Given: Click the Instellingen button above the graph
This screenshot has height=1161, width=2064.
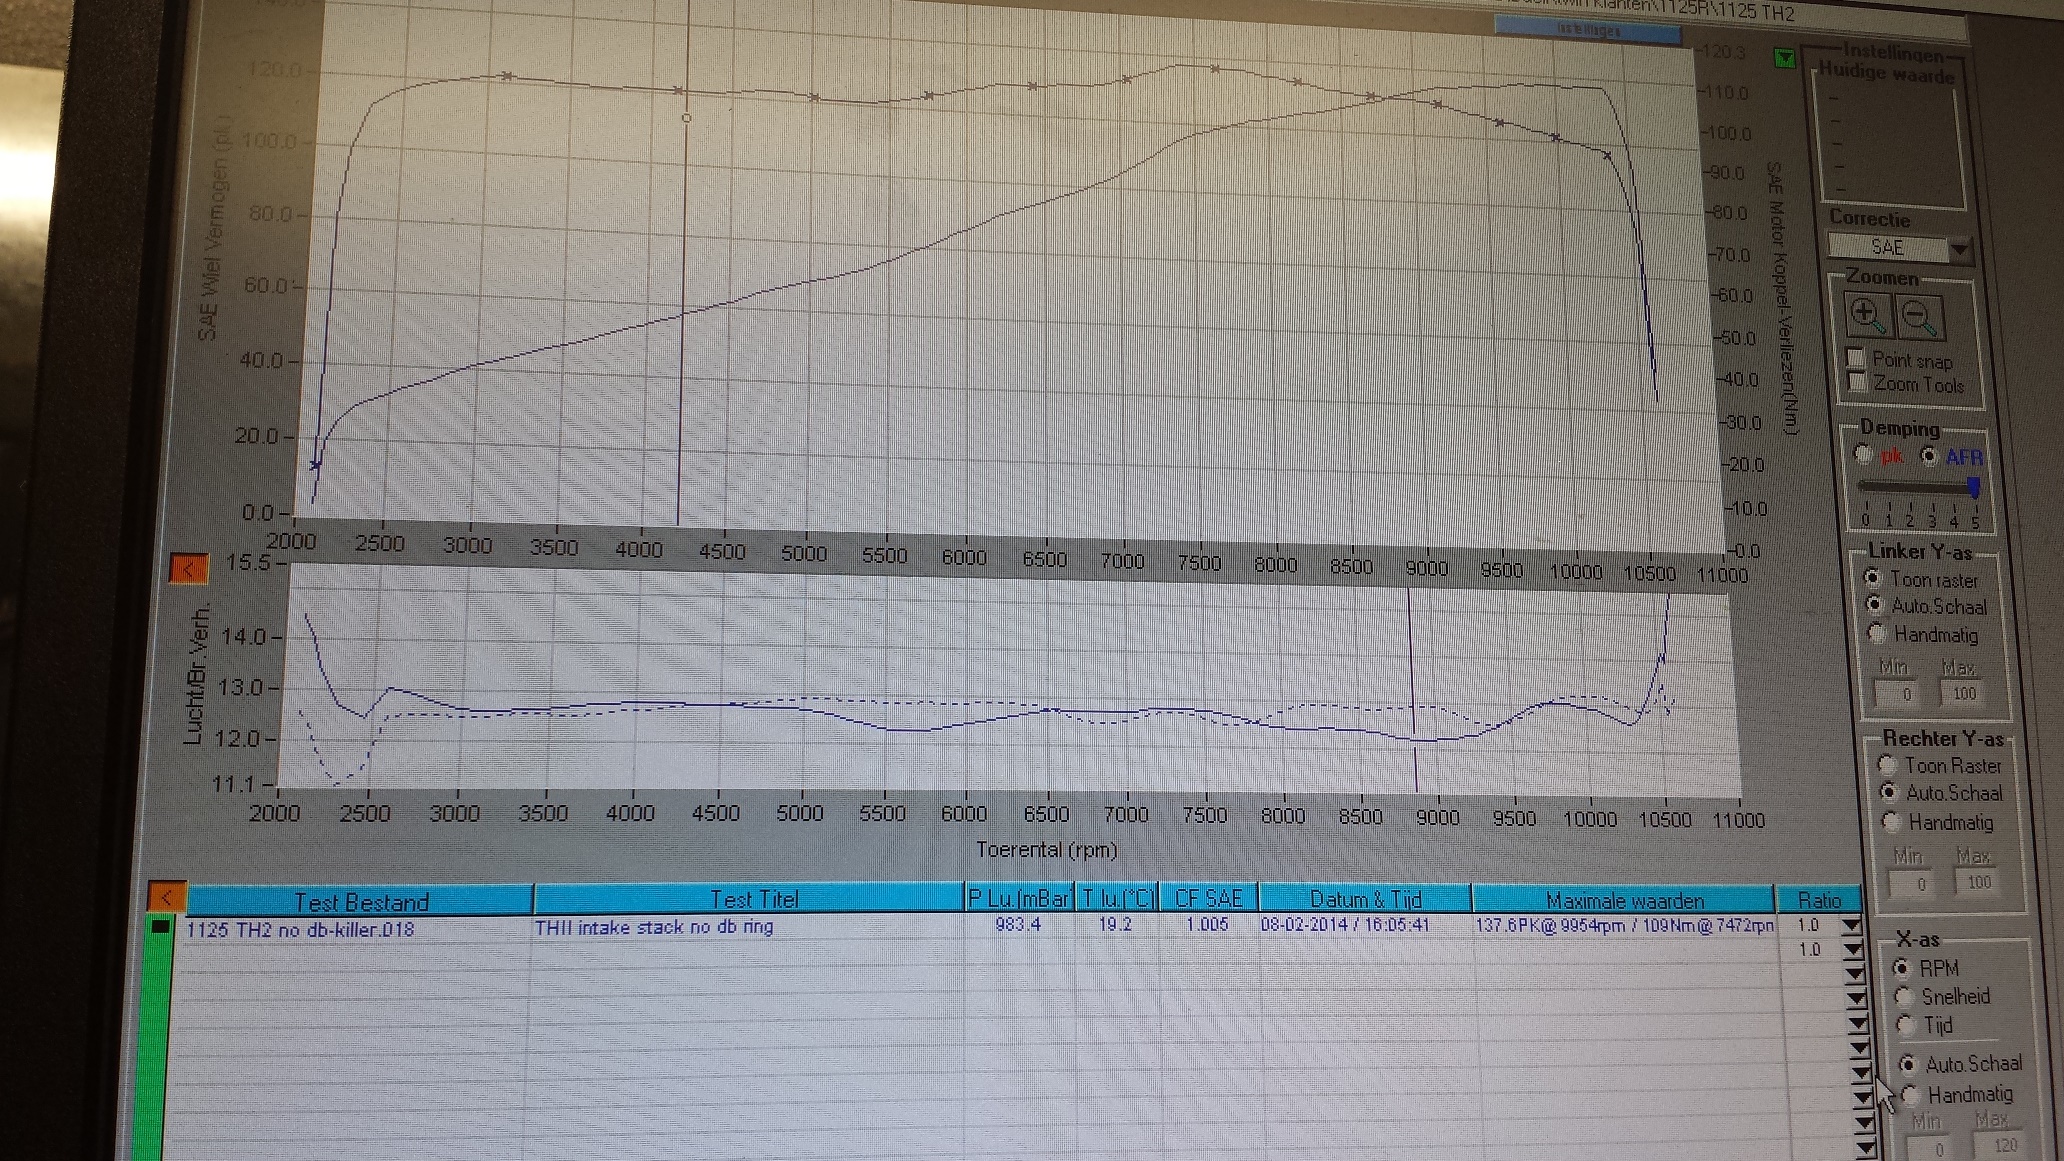Looking at the screenshot, I should [x=1587, y=30].
